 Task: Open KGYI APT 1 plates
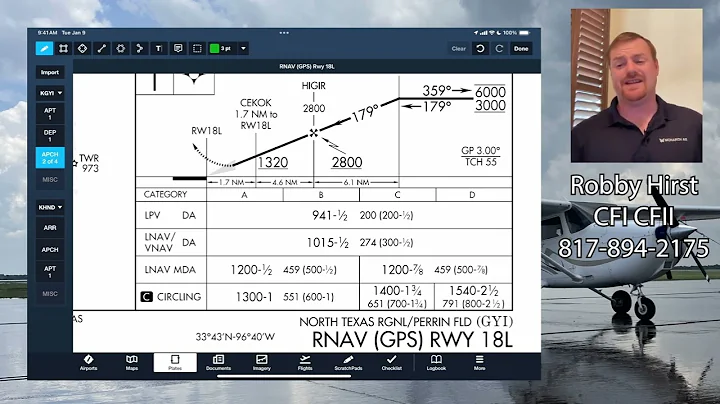click(x=50, y=113)
